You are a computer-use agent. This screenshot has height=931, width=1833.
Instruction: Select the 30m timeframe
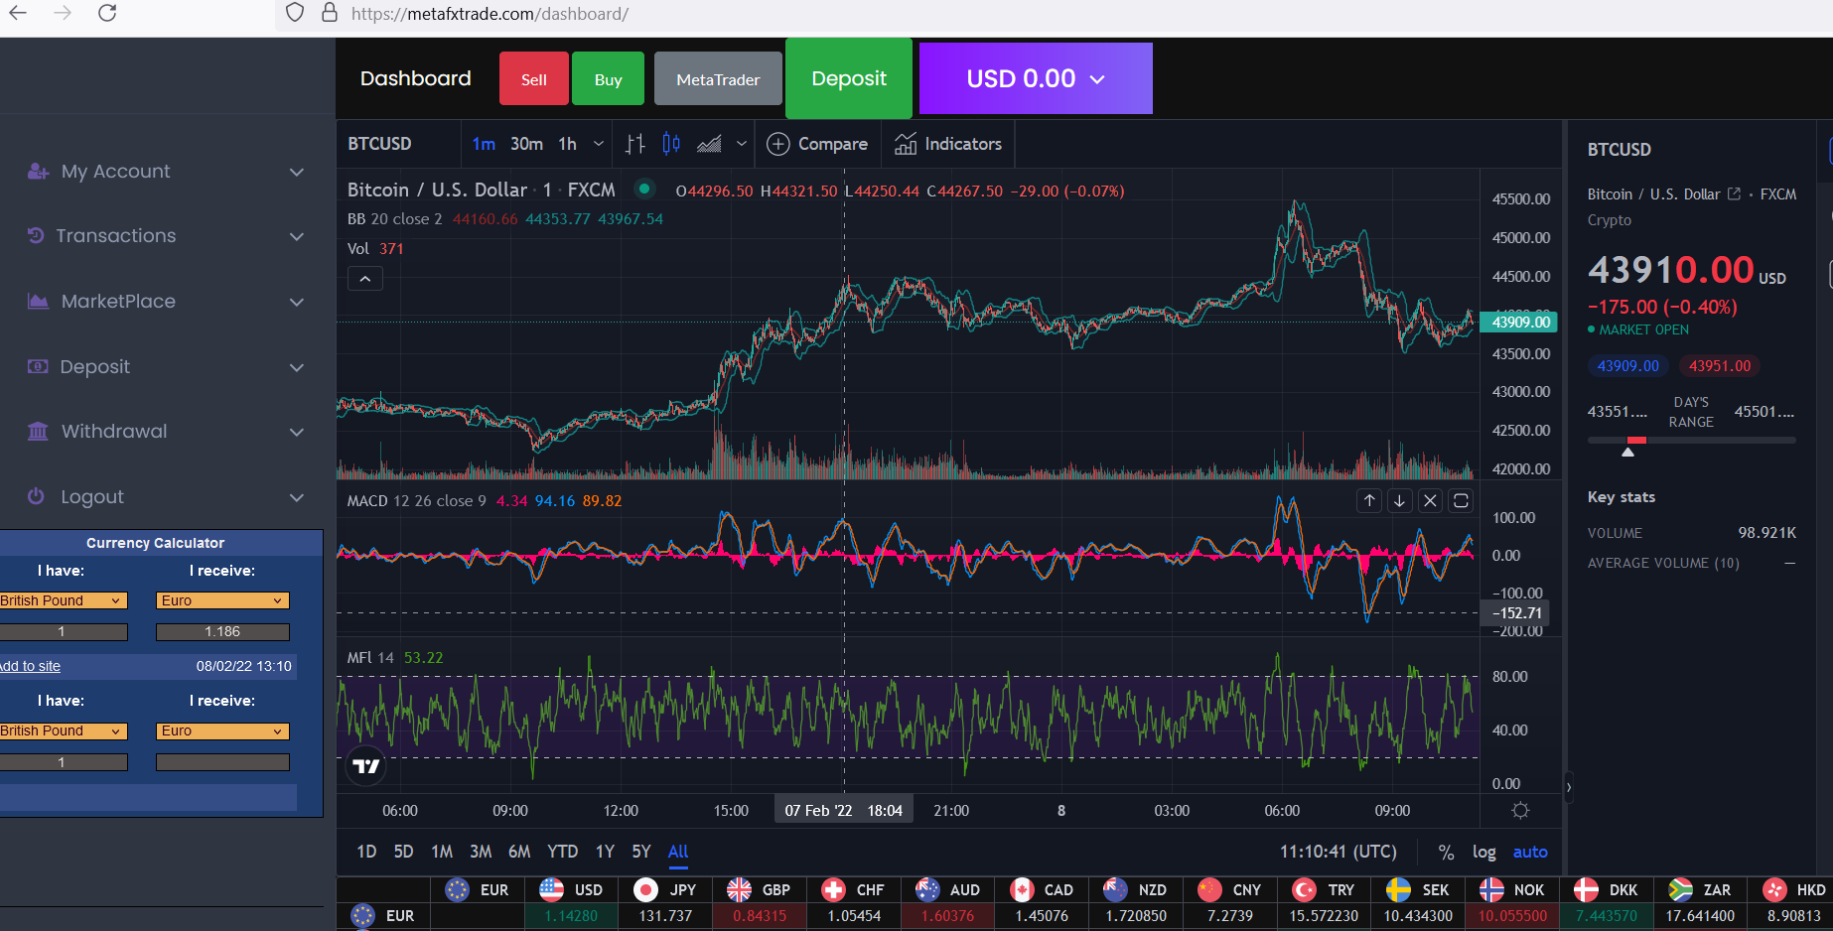526,143
